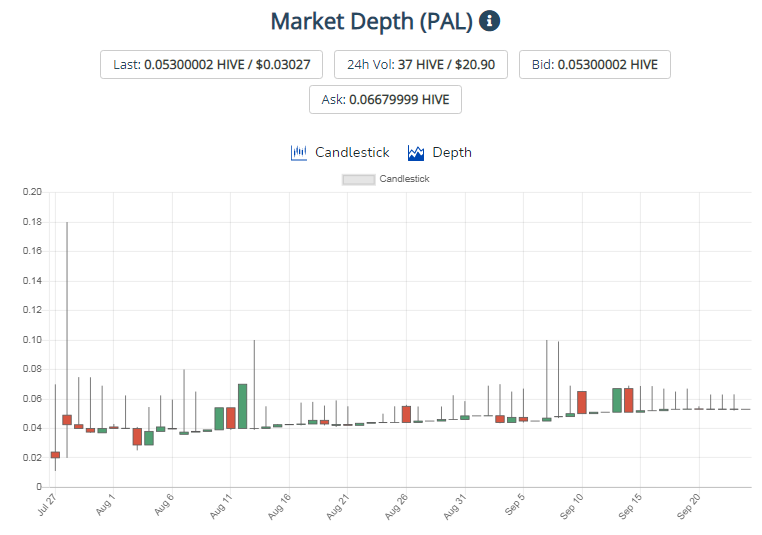Click the tall red candle reaching 0.18

(x=67, y=420)
